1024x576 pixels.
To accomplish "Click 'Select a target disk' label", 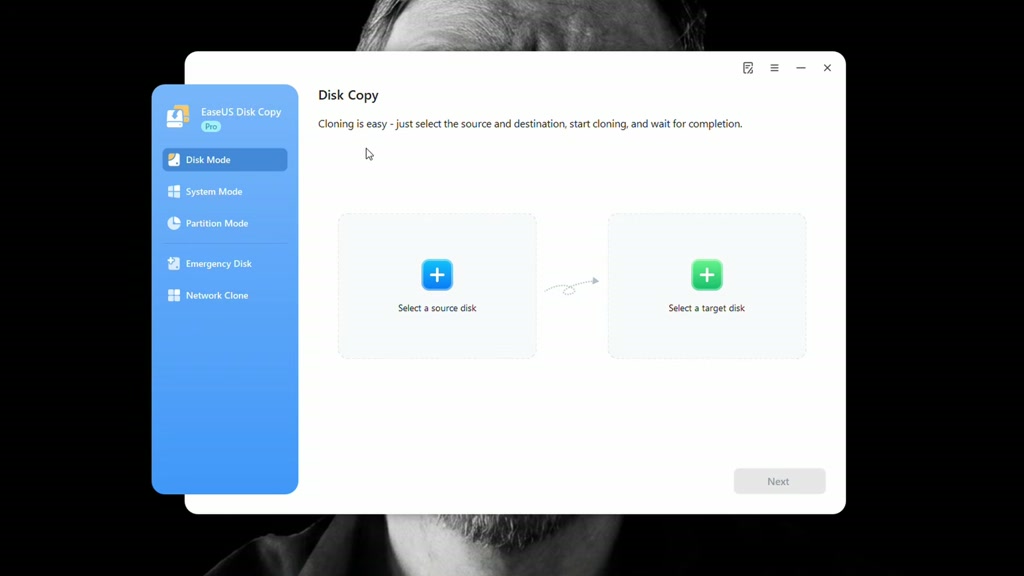I will [707, 308].
